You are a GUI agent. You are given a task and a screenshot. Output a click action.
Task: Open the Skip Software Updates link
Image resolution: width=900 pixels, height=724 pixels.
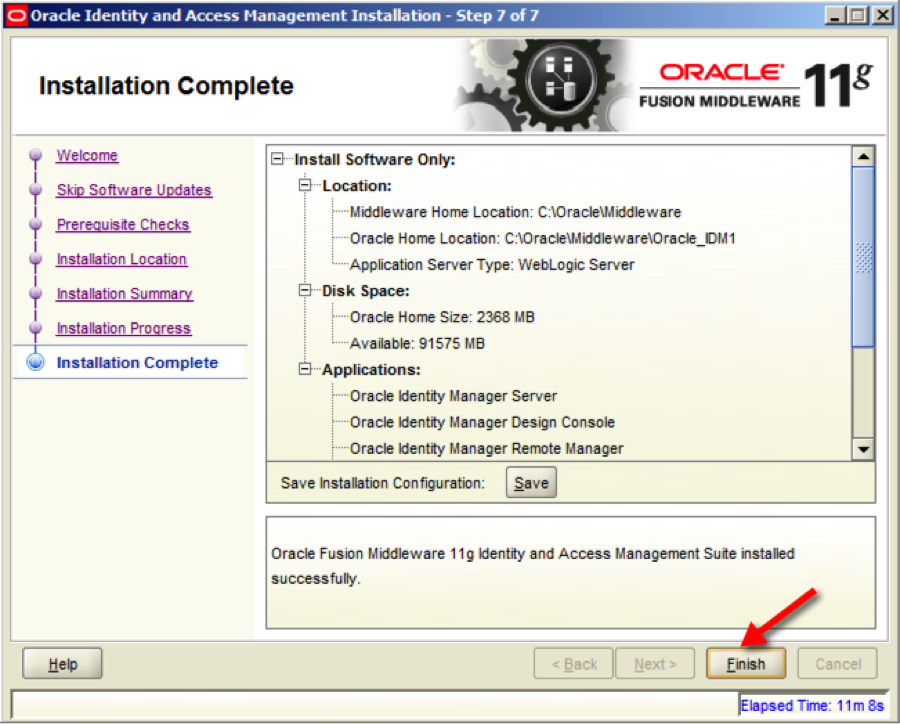(134, 190)
